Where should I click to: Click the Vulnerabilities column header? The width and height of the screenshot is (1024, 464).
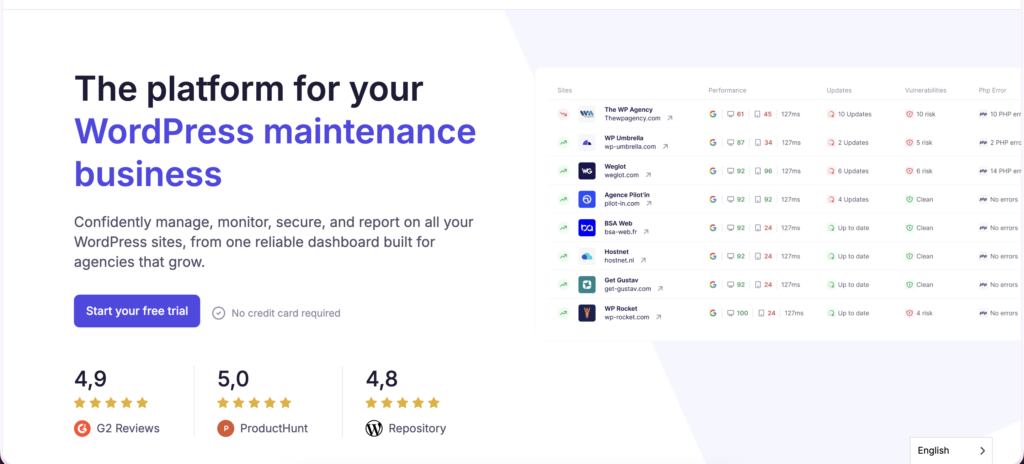pos(926,90)
